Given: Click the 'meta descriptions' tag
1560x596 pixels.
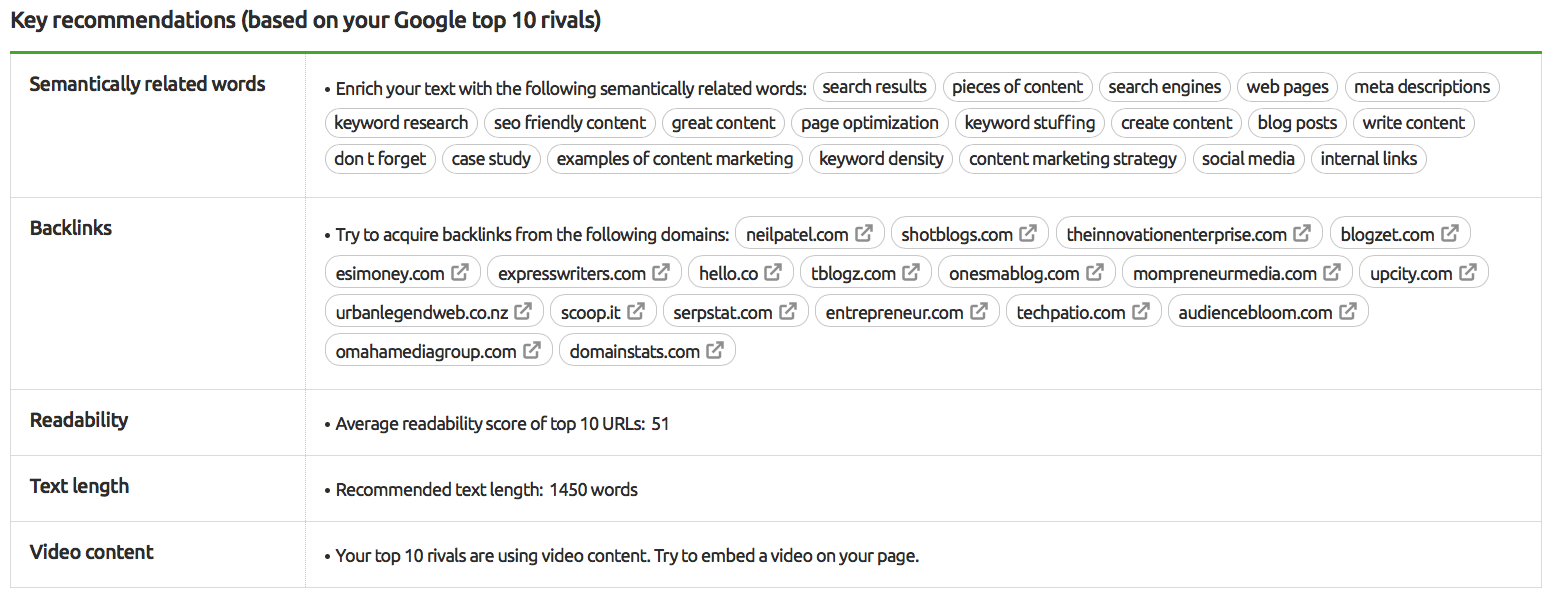Looking at the screenshot, I should click(1422, 87).
